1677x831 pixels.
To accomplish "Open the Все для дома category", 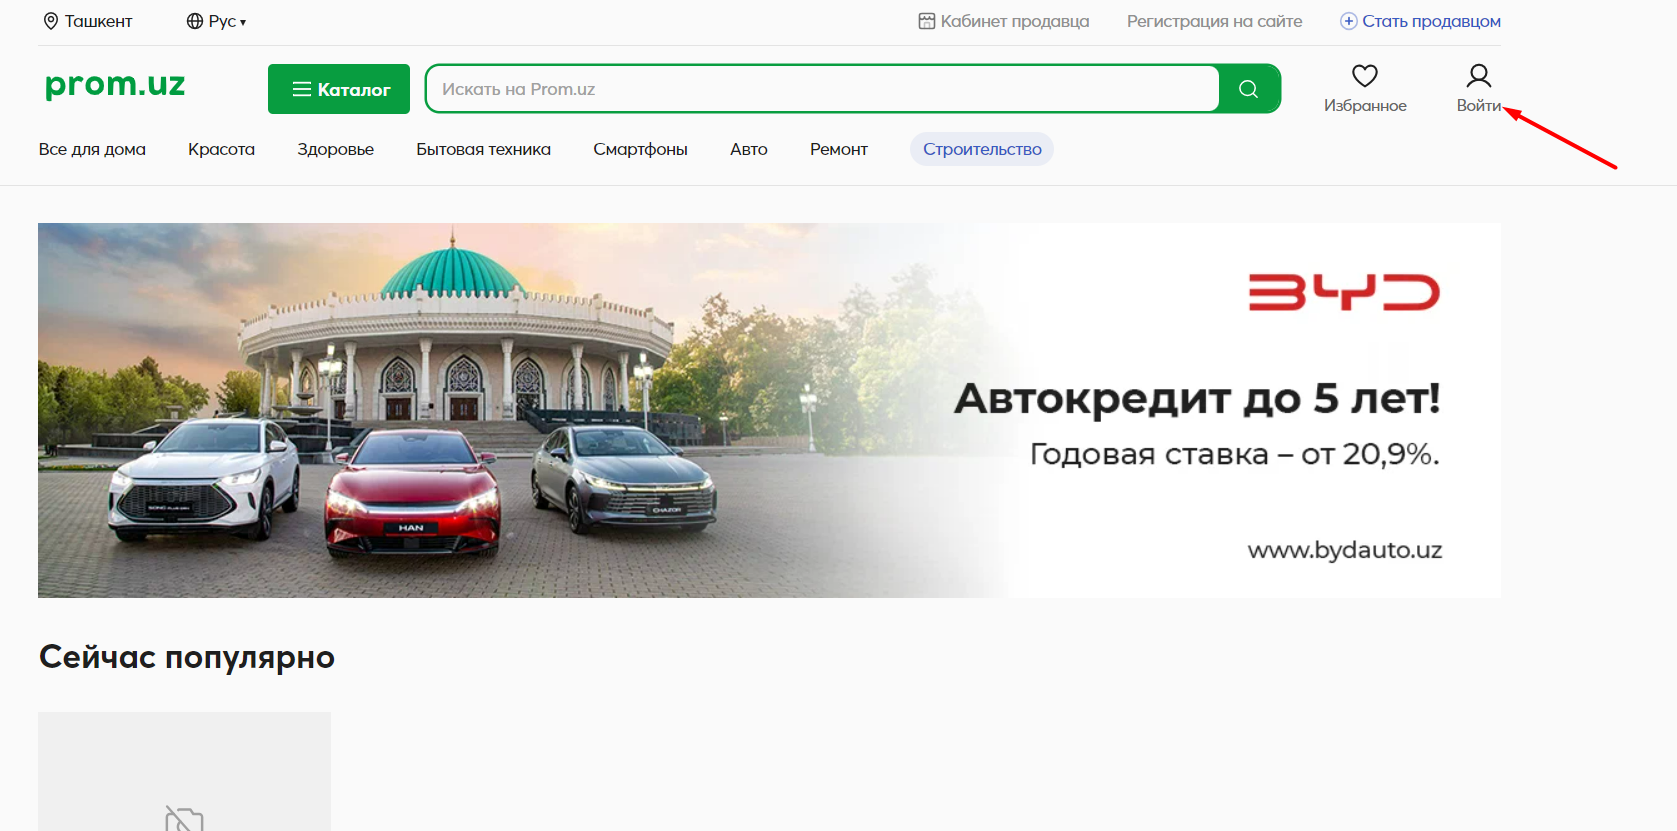I will [x=92, y=149].
